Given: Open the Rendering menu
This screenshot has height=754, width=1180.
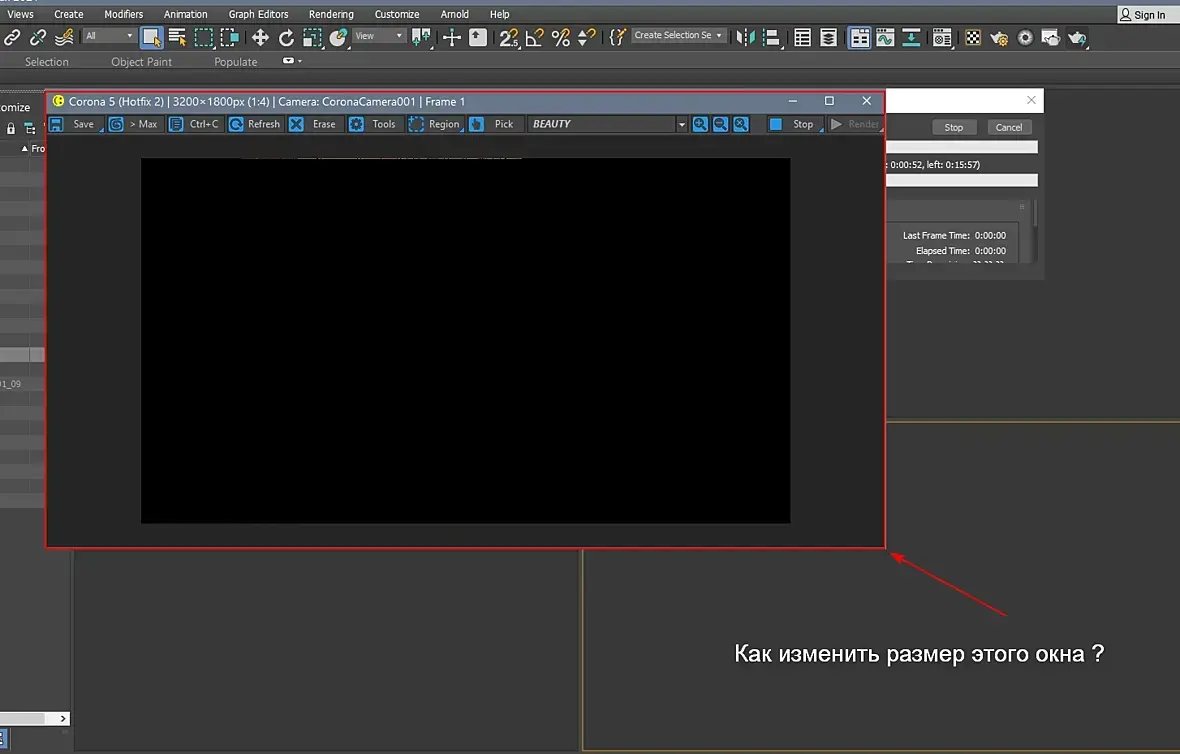Looking at the screenshot, I should pos(330,14).
